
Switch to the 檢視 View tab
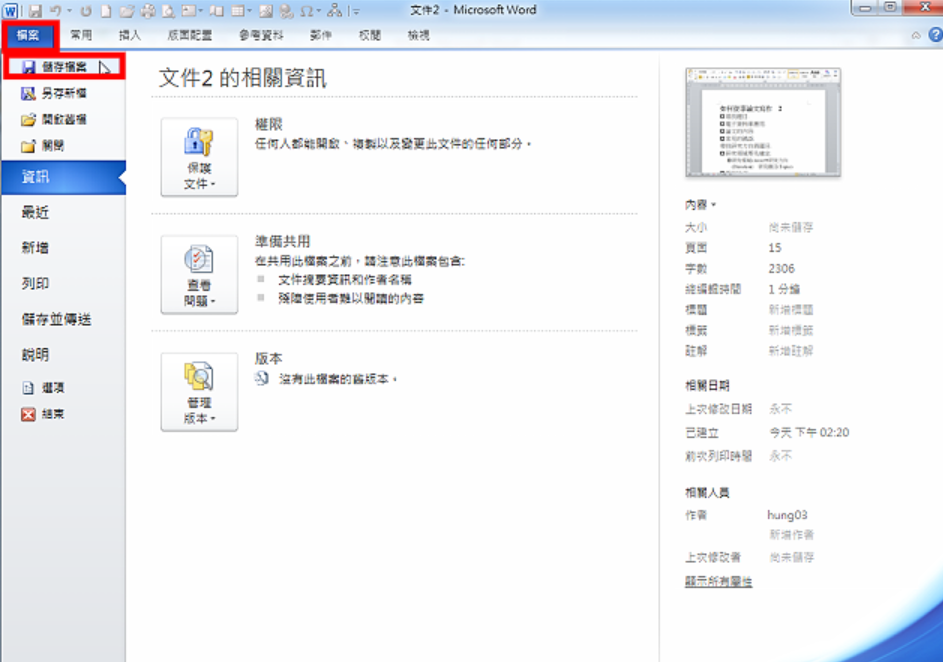[419, 35]
